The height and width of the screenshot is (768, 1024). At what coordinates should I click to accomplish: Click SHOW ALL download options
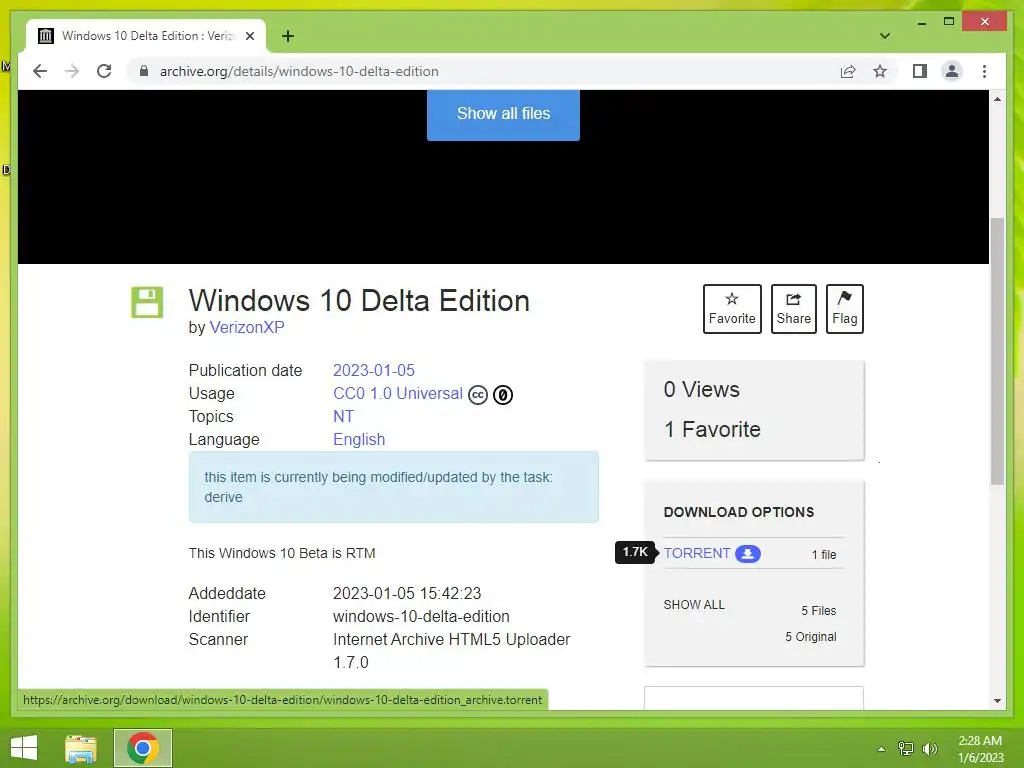click(x=694, y=605)
